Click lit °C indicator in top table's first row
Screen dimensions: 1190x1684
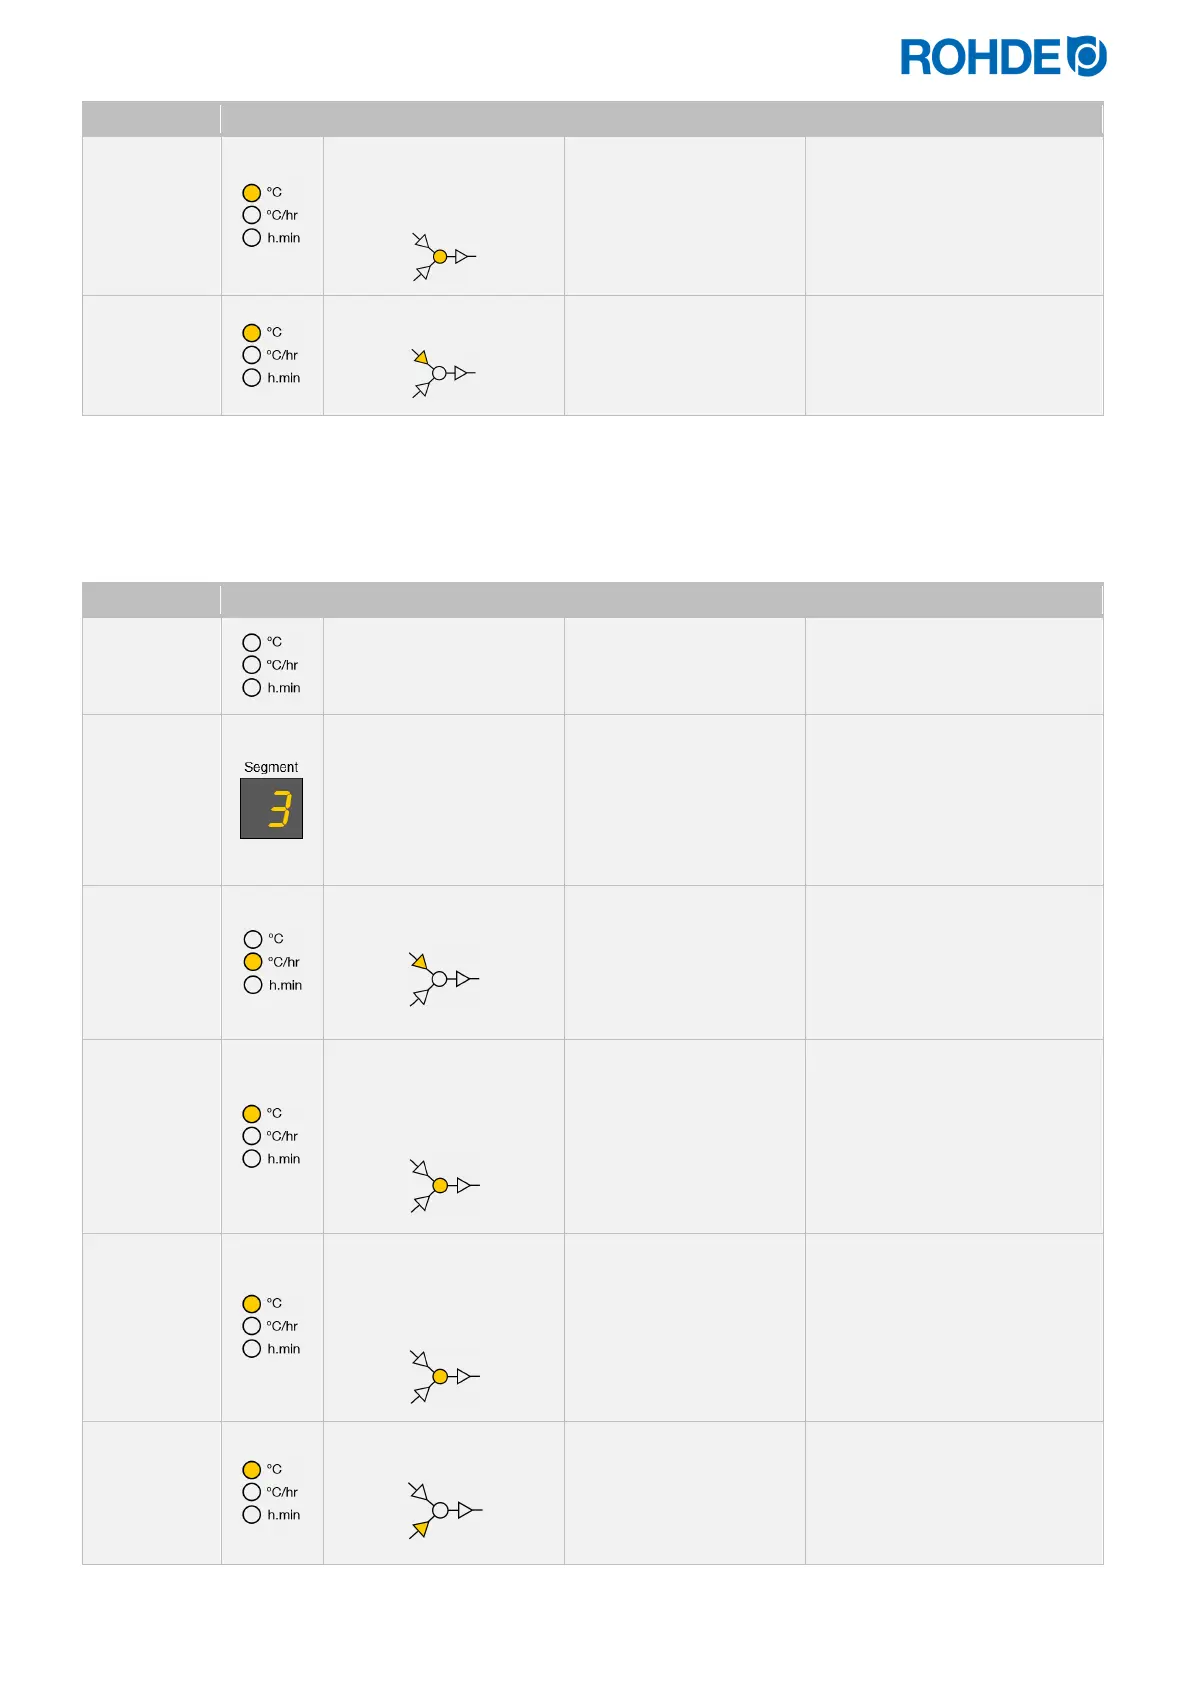(x=251, y=192)
